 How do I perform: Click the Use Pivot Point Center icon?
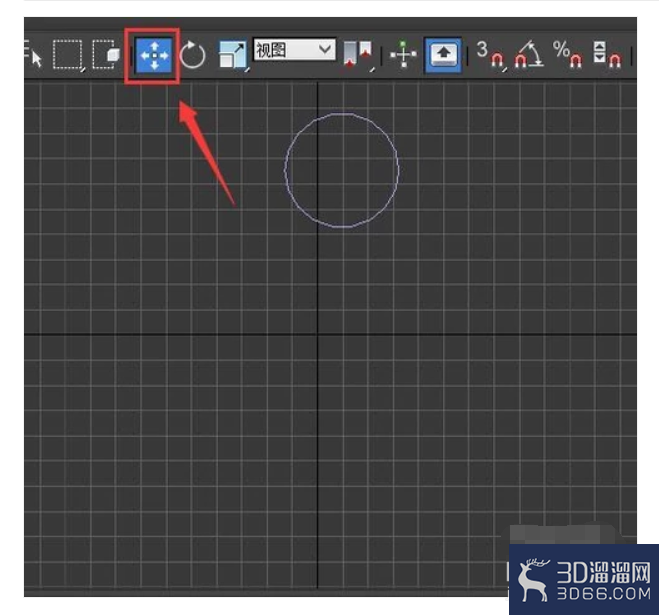coord(358,55)
